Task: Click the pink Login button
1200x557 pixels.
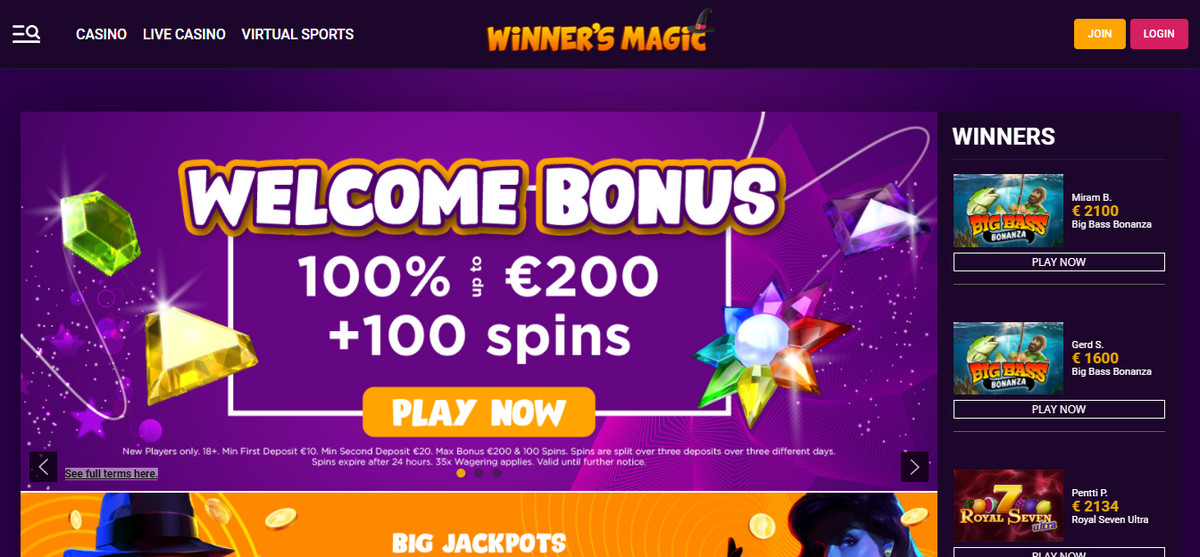Action: (1159, 34)
